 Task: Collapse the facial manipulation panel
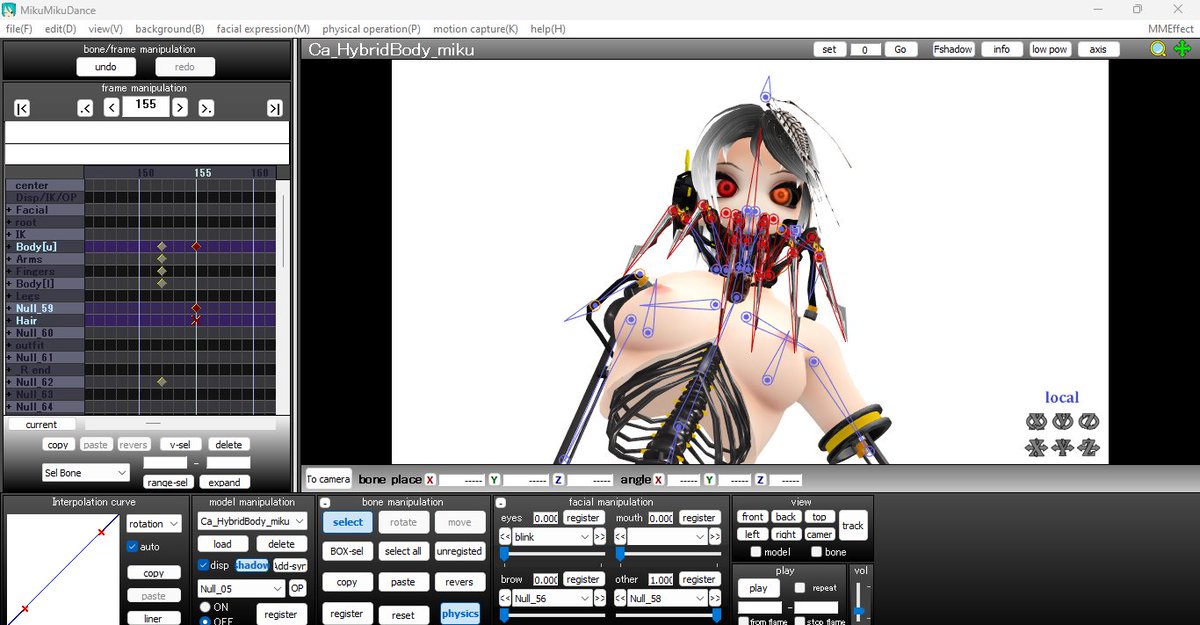click(501, 502)
